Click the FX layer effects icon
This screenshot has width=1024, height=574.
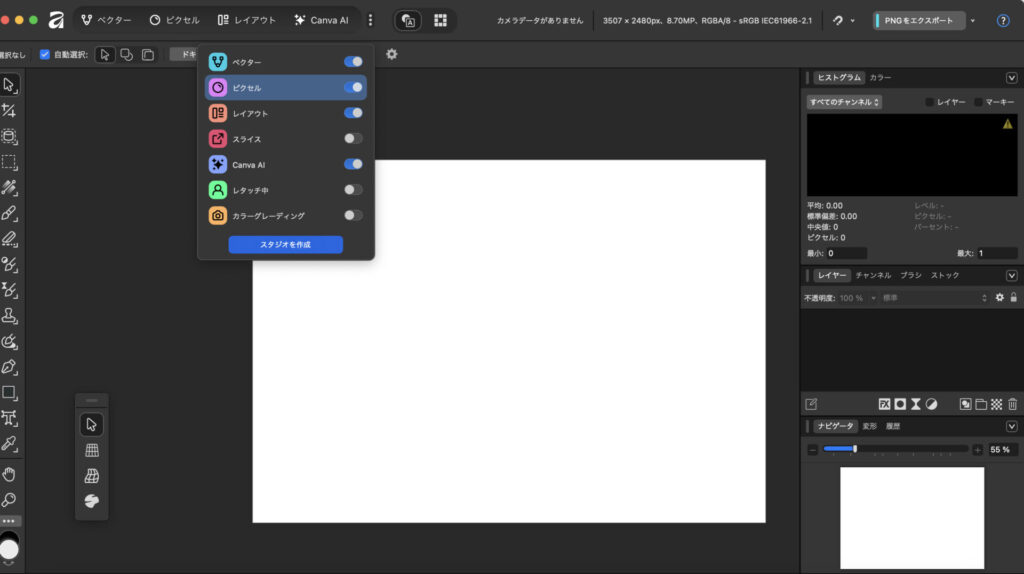tap(884, 404)
